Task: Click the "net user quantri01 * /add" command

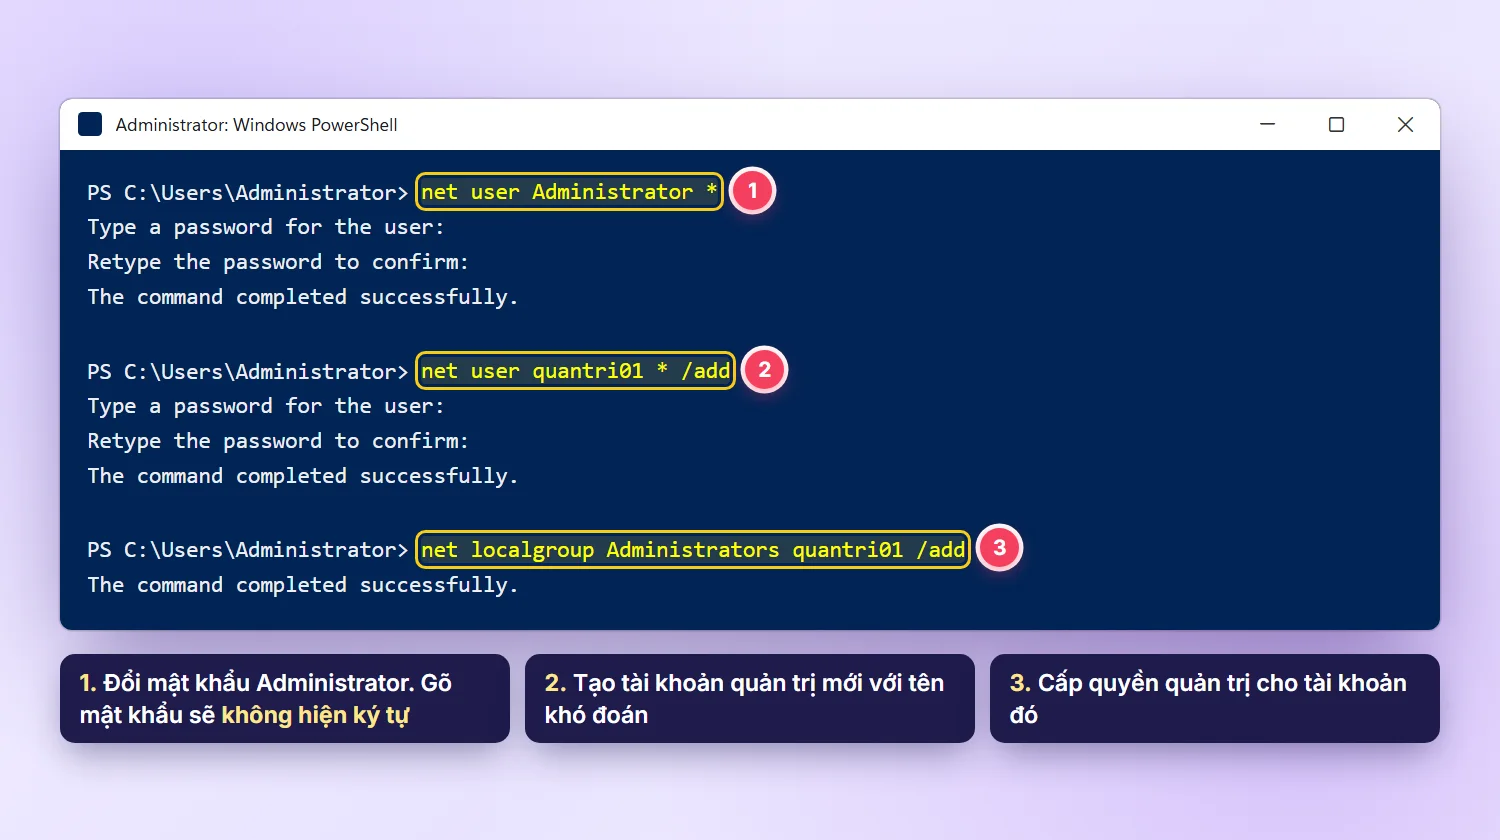Action: (x=575, y=370)
